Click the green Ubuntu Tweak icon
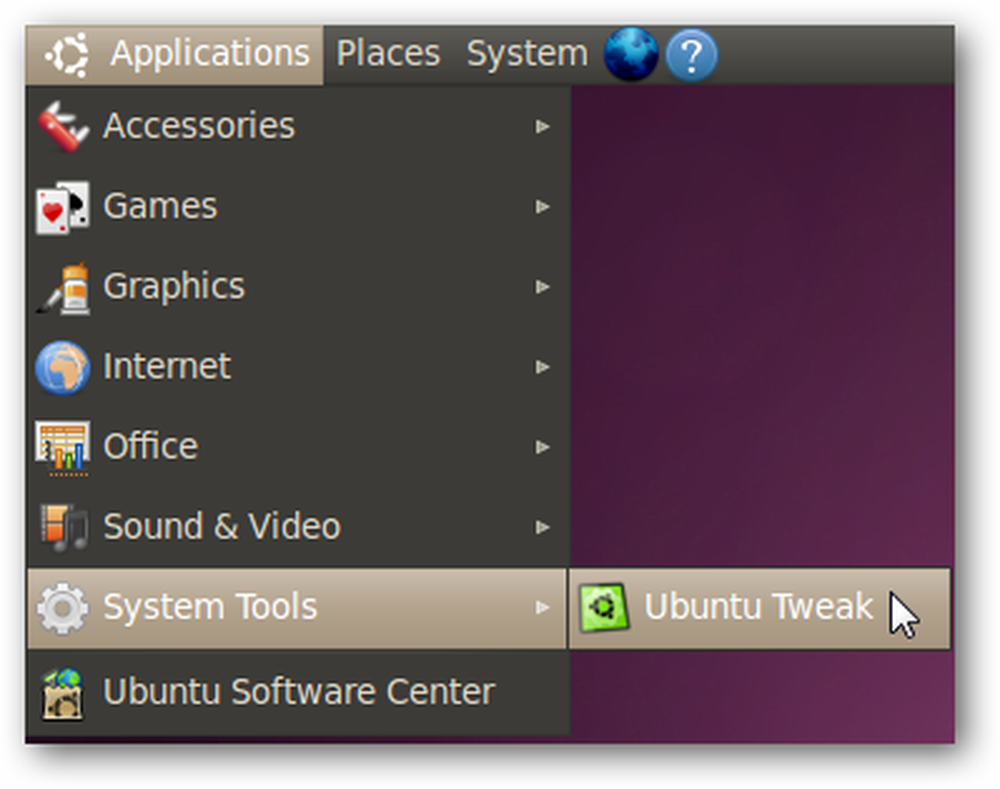The image size is (1000, 789). [603, 607]
